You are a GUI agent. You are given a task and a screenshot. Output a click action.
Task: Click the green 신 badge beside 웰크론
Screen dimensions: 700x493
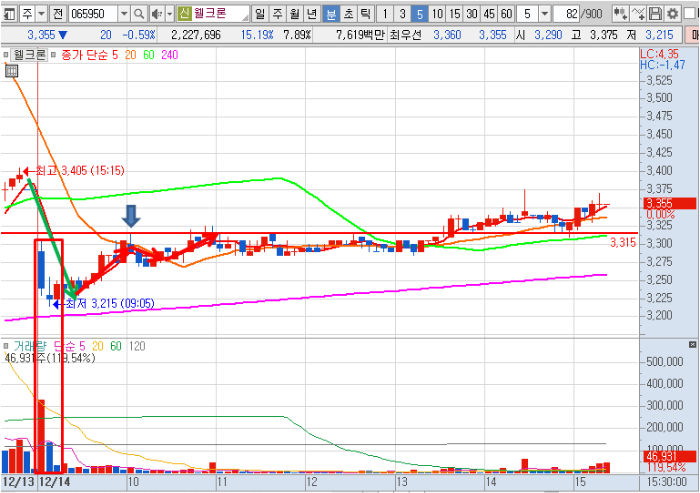[184, 13]
